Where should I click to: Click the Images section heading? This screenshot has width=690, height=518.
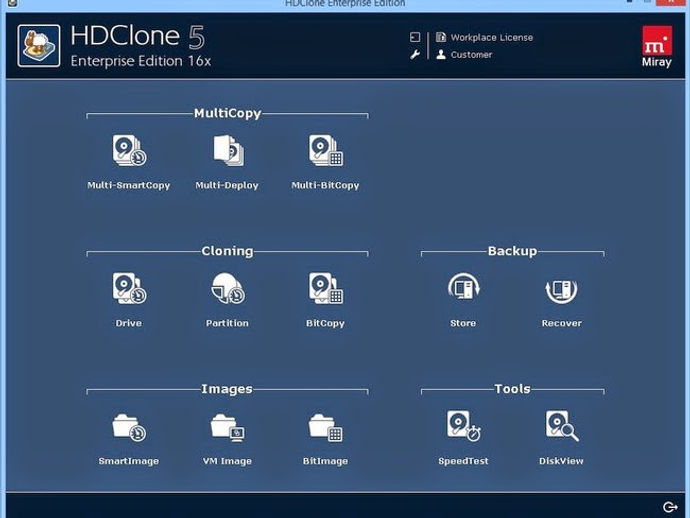[x=227, y=389]
